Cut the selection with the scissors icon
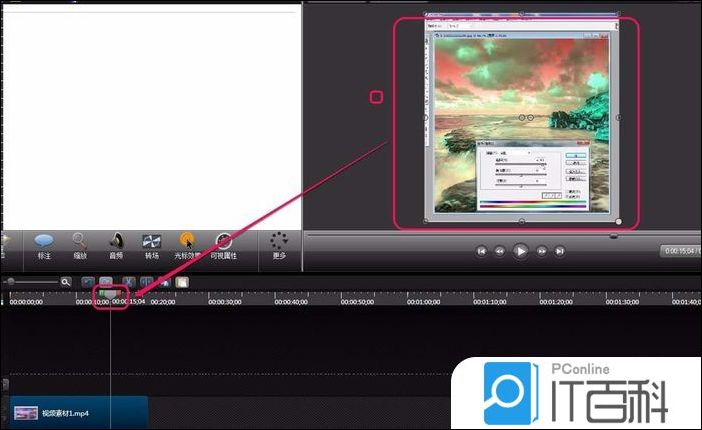 tap(128, 282)
